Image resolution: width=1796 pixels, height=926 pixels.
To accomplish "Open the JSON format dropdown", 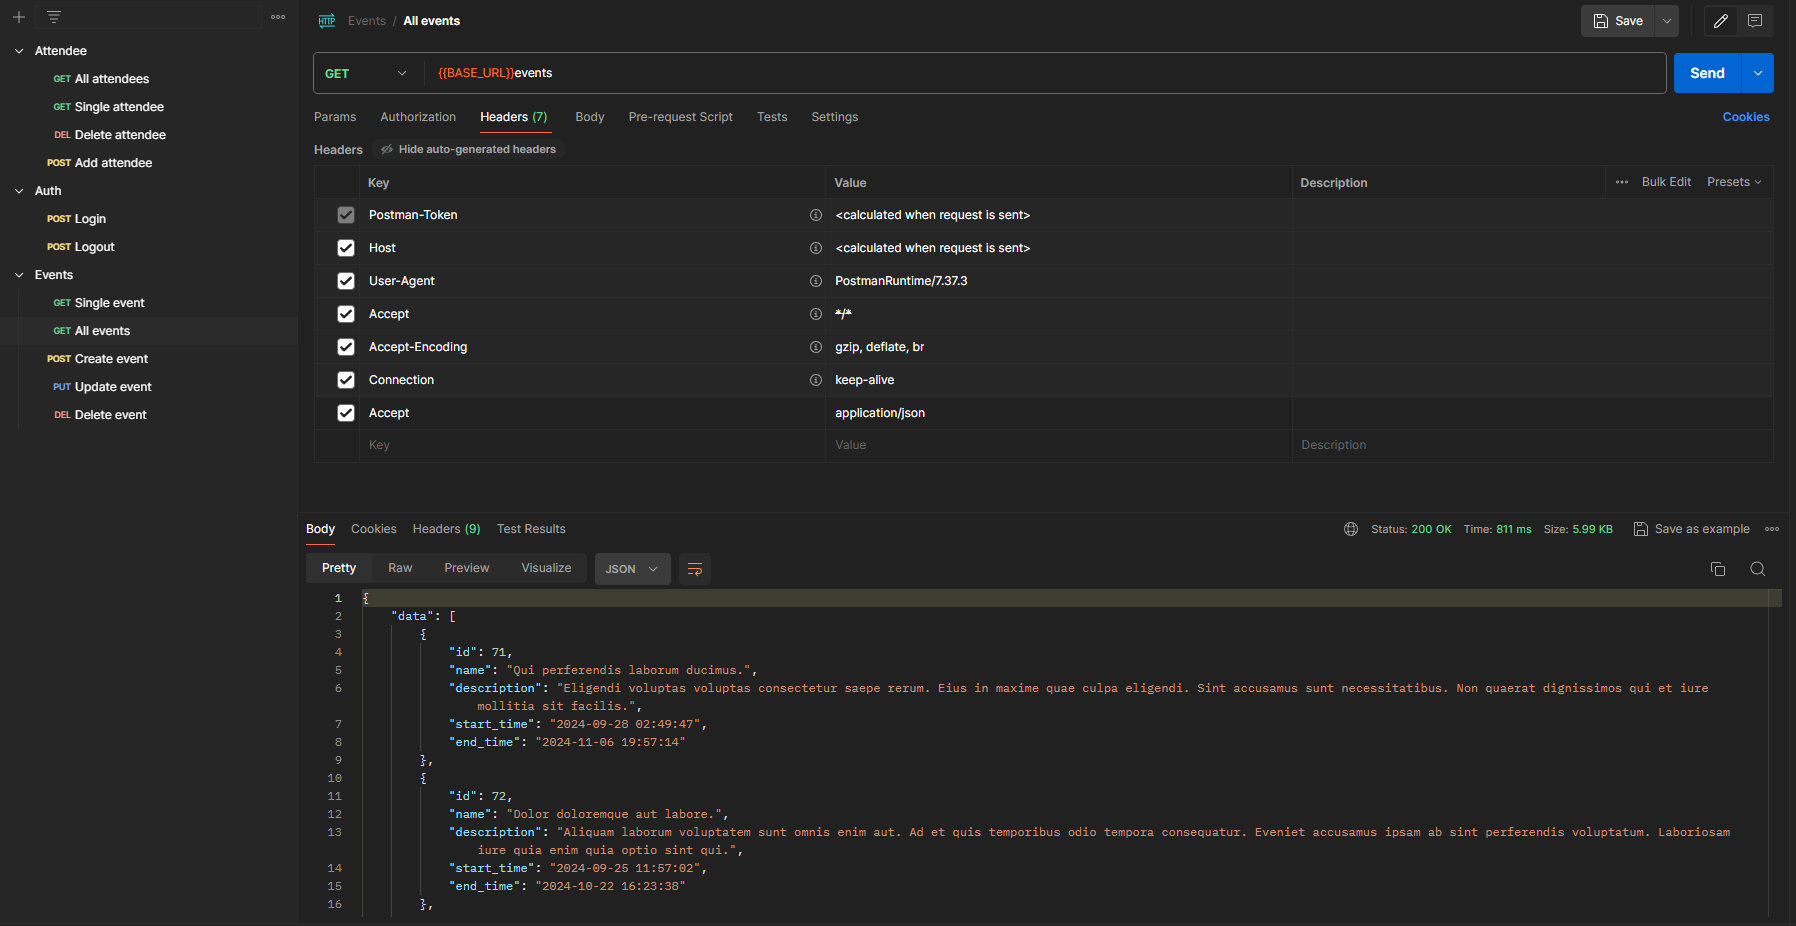I will [x=632, y=569].
